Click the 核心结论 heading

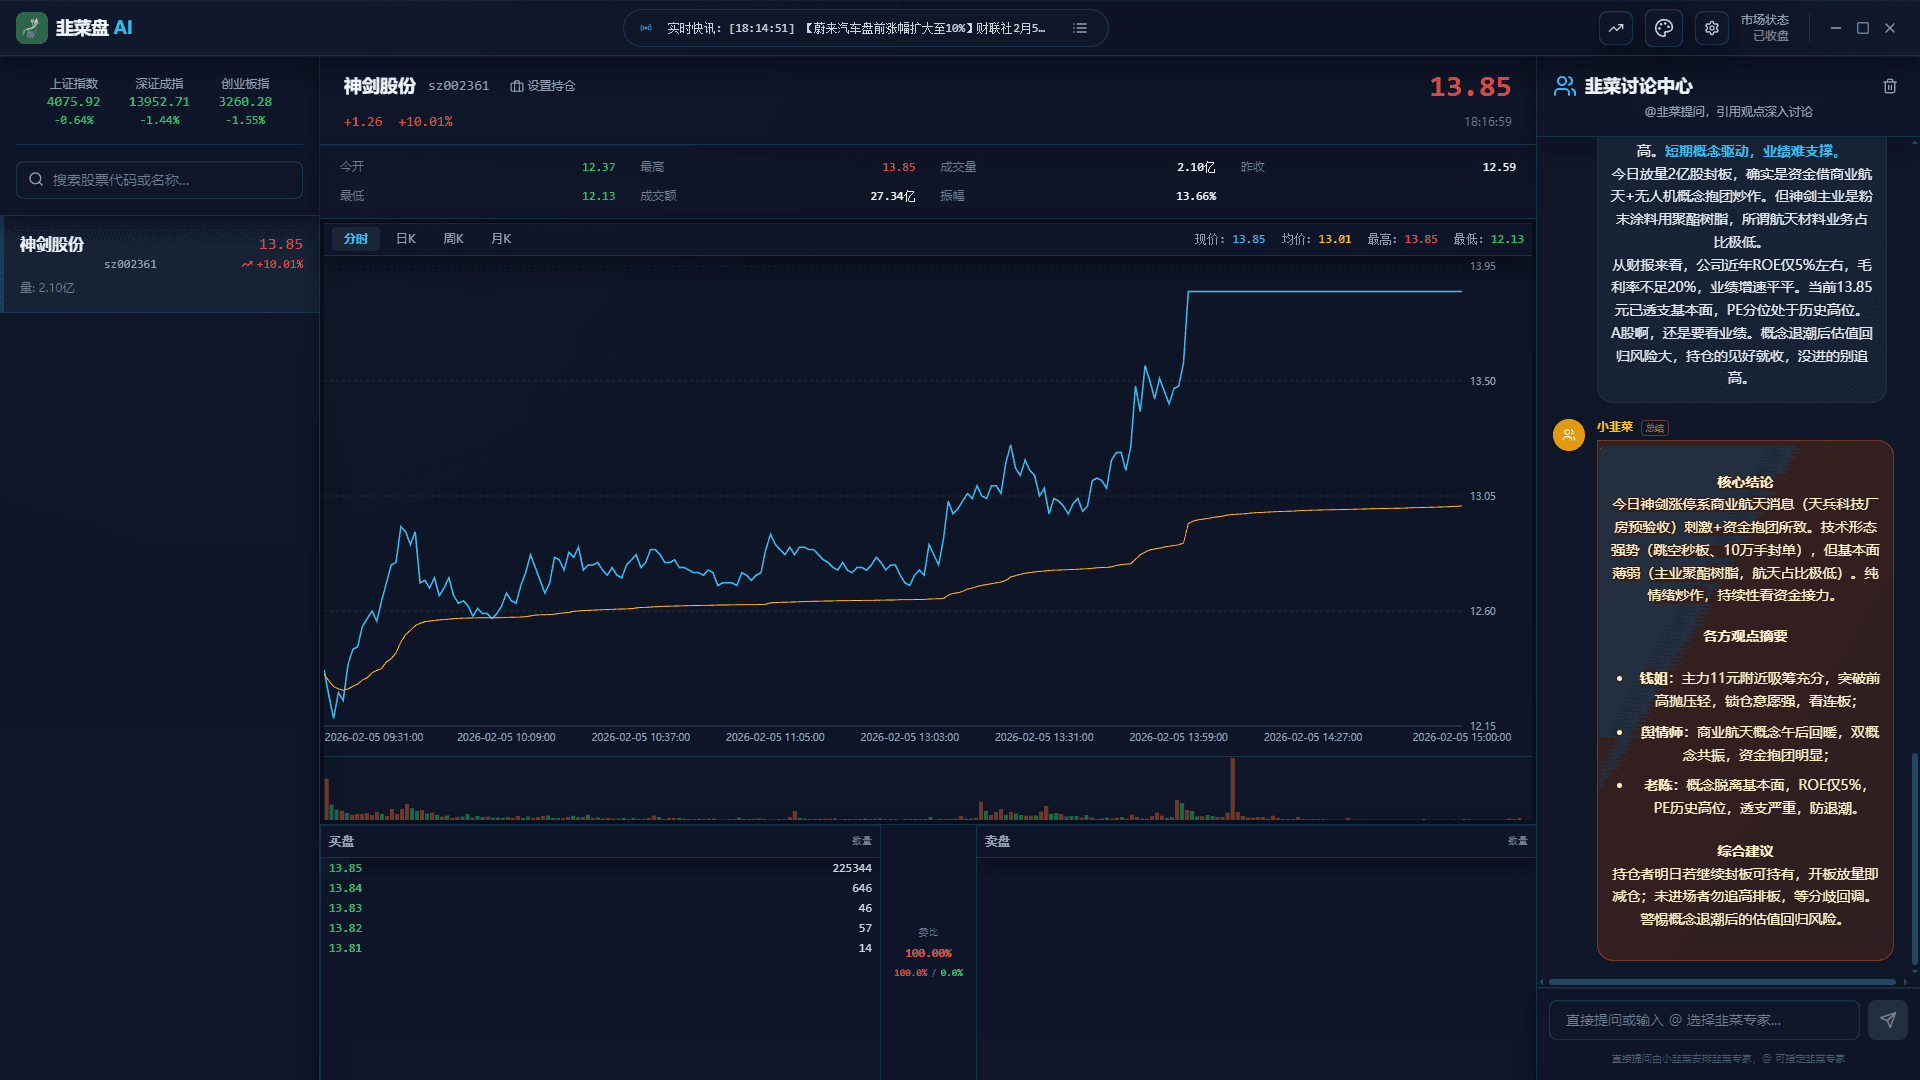point(1745,482)
